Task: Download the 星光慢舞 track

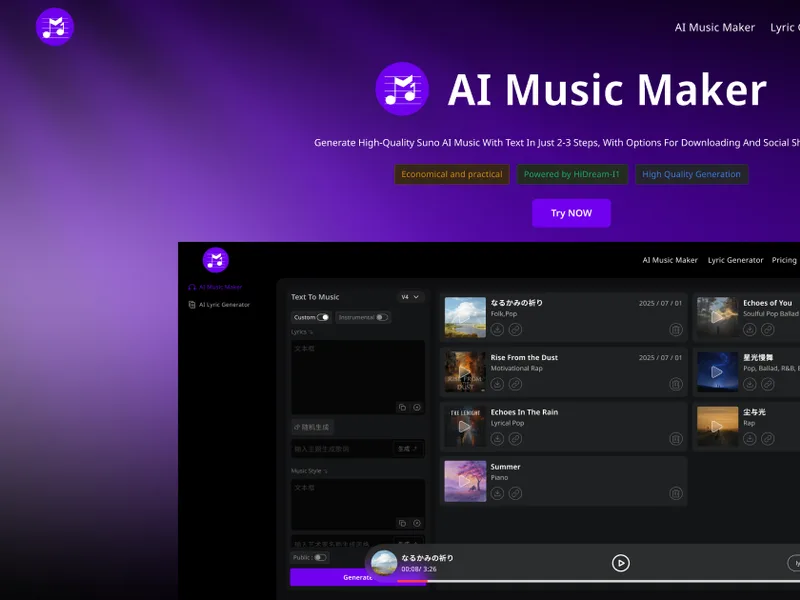Action: tap(749, 384)
